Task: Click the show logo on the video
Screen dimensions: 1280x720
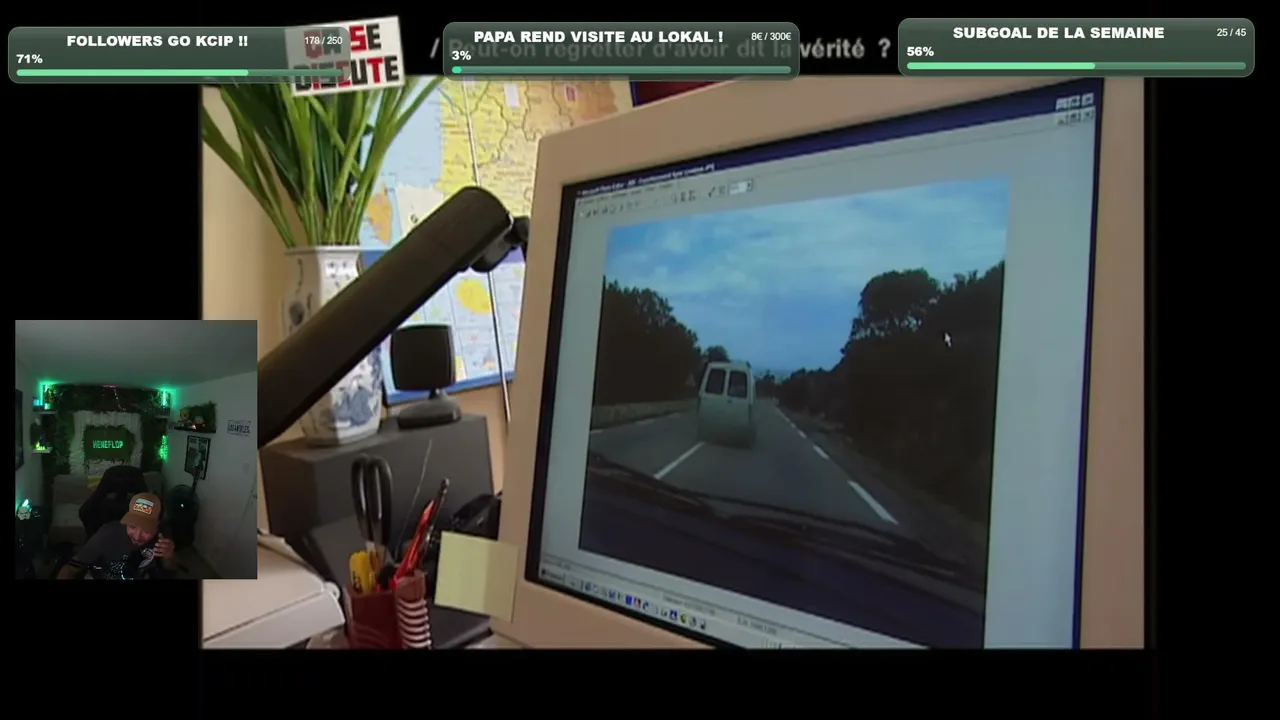Action: coord(346,55)
